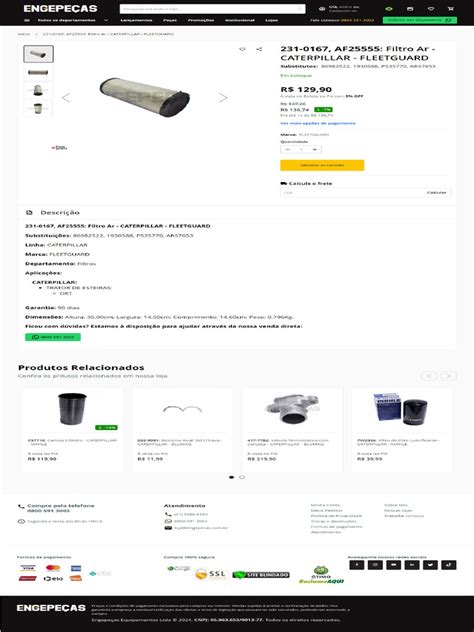474x632 pixels.
Task: Click the yellow Adicionar ao carrinho button
Action: click(322, 165)
